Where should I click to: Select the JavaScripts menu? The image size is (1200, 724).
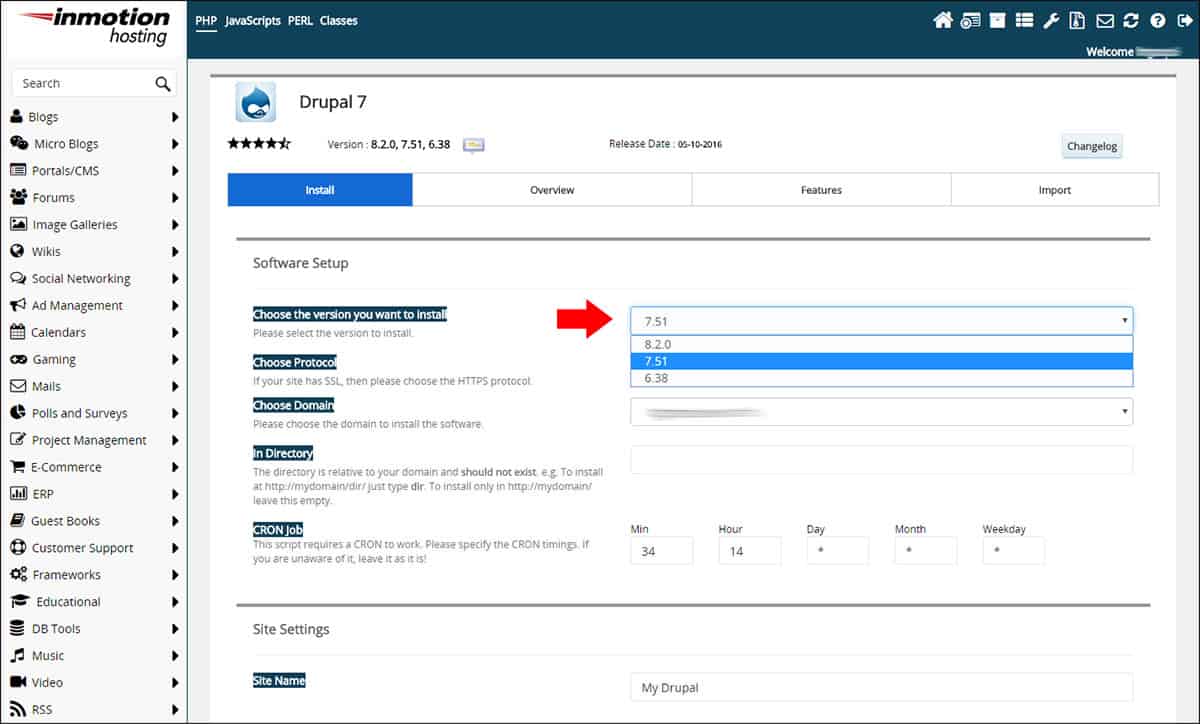tap(253, 20)
